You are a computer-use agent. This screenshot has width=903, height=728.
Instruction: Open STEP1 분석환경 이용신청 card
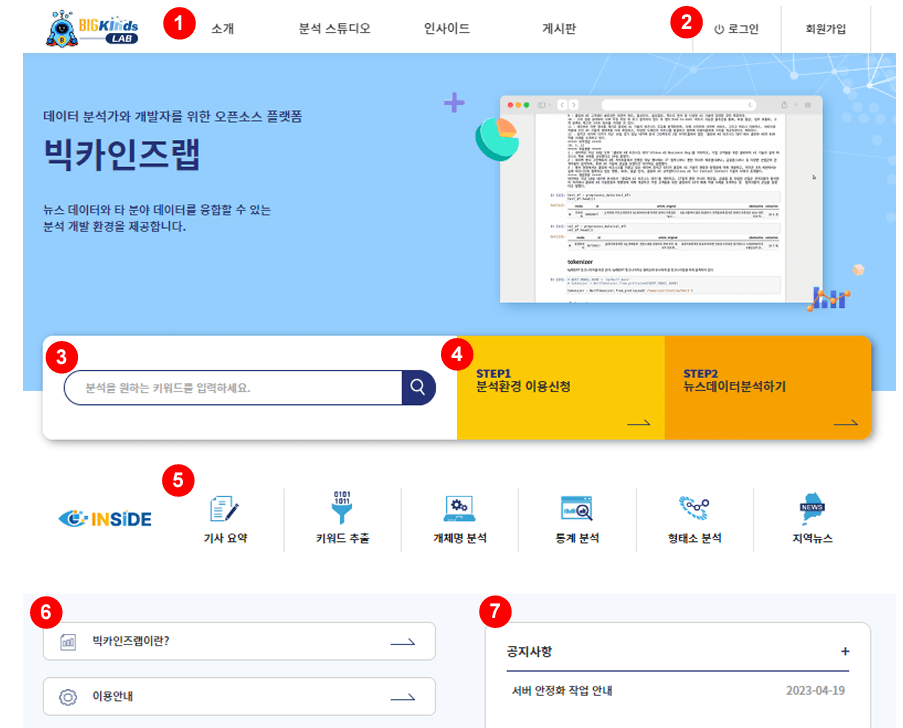[561, 388]
